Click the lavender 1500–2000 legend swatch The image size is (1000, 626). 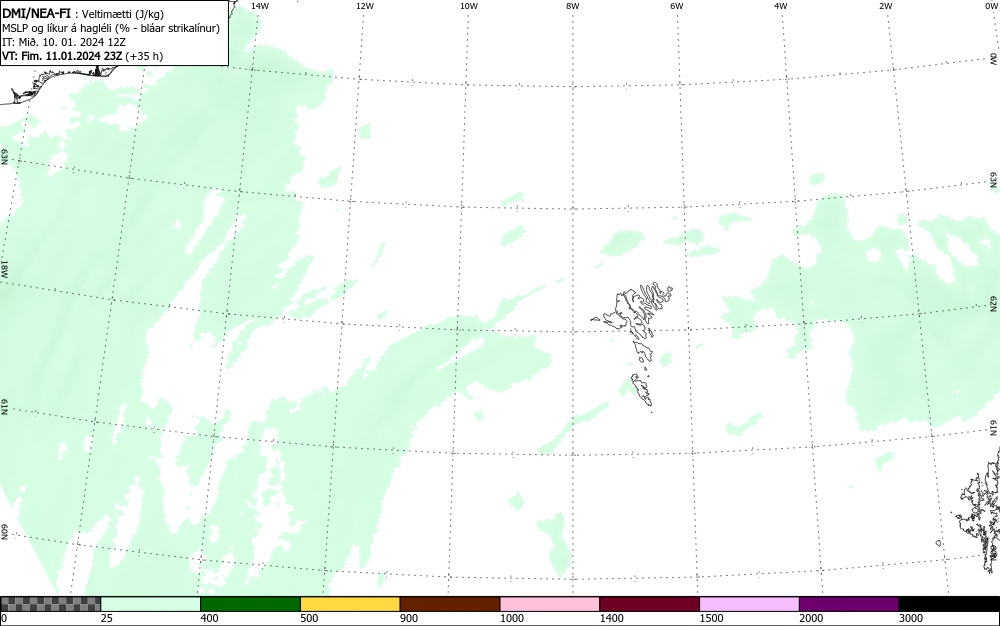[749, 604]
